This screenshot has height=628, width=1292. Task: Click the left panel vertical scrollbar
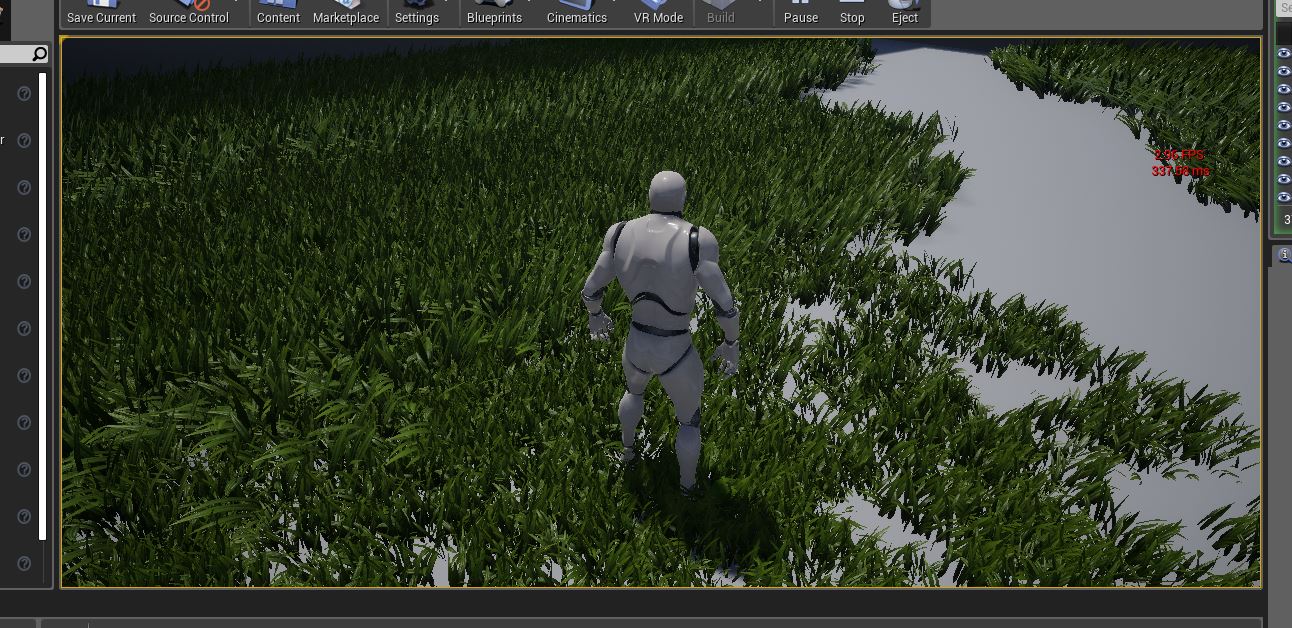[x=43, y=300]
